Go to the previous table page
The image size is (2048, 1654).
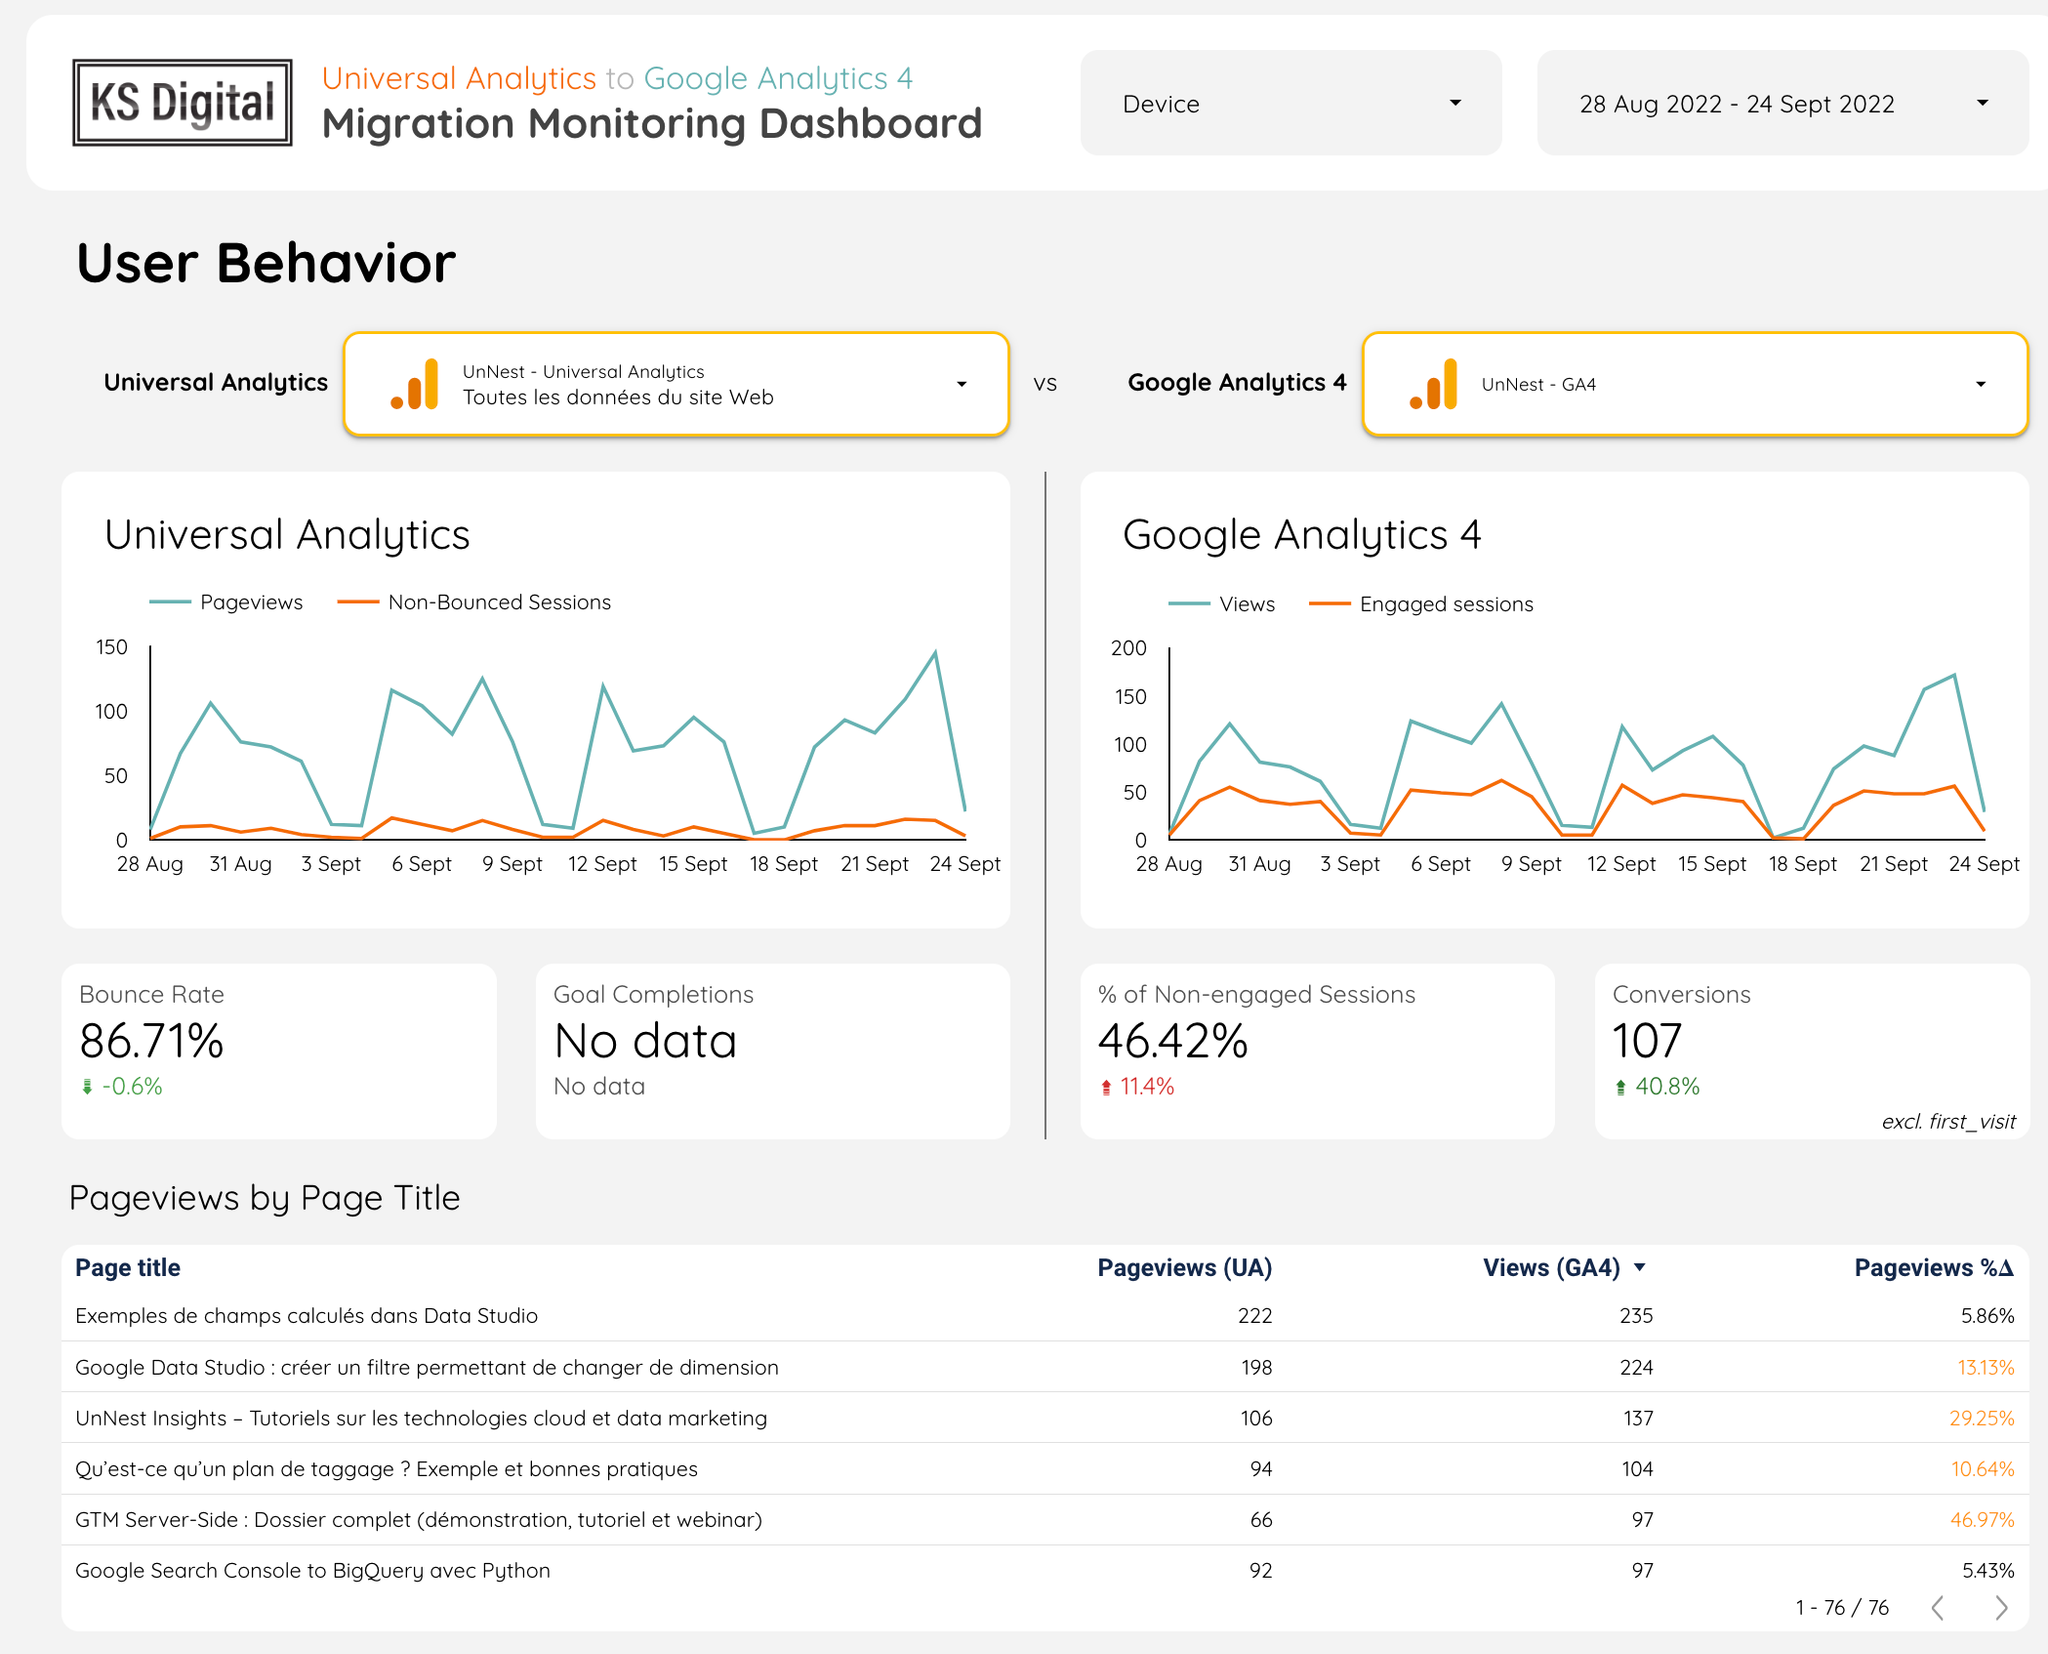[1938, 1608]
